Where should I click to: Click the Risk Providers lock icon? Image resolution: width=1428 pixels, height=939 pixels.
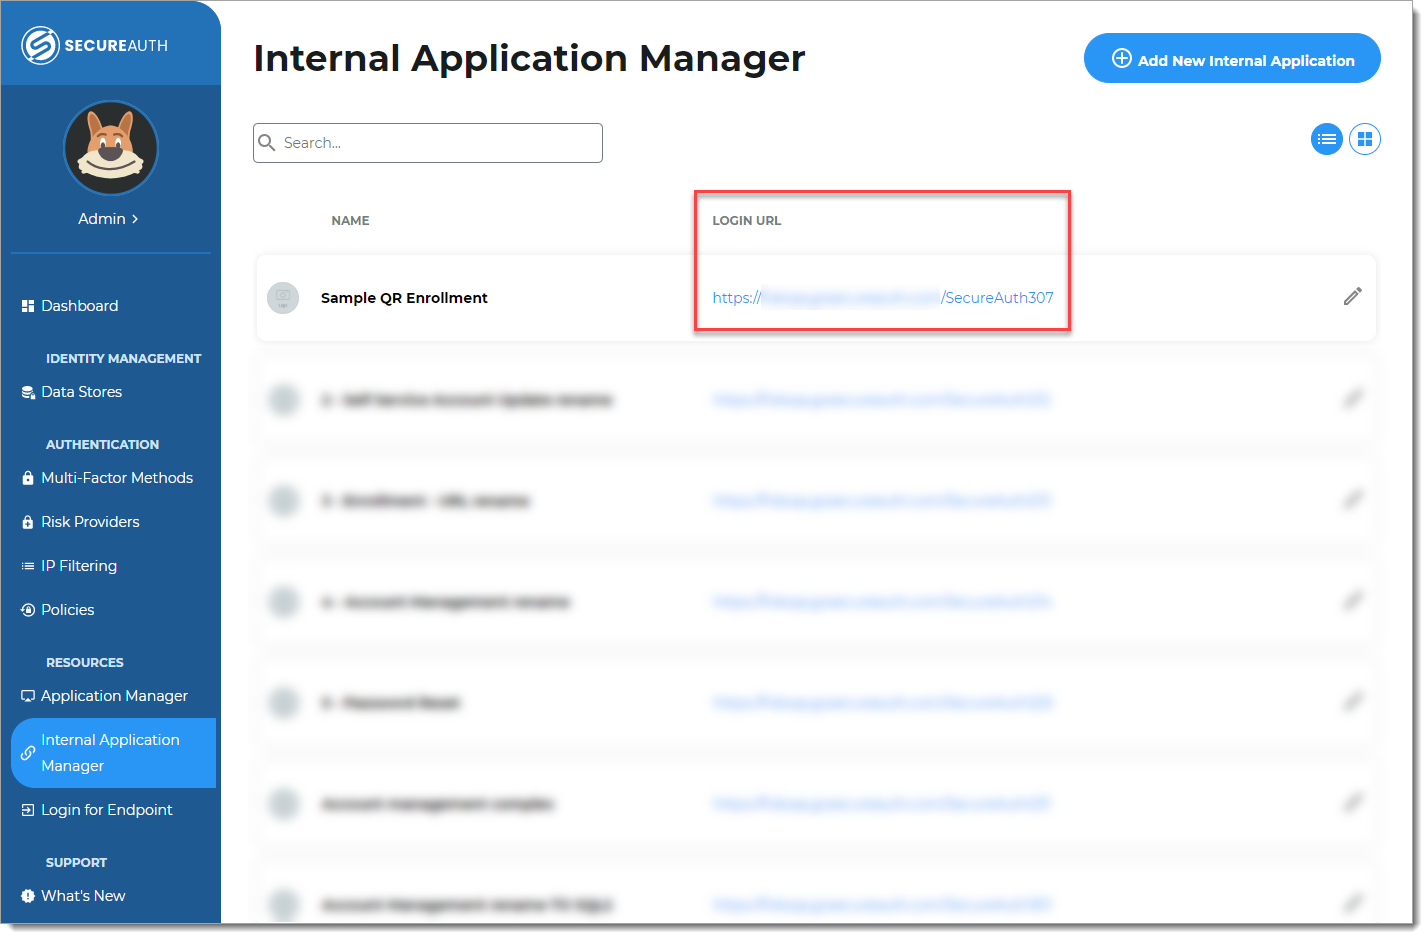click(28, 522)
